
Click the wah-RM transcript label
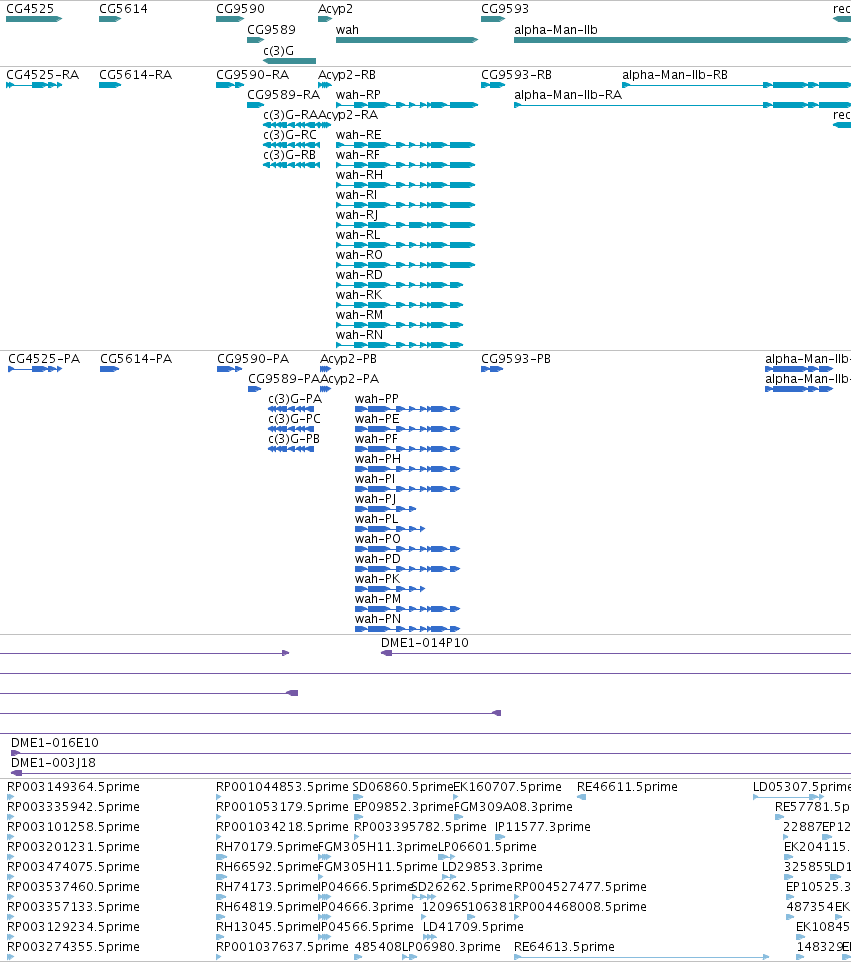click(360, 315)
